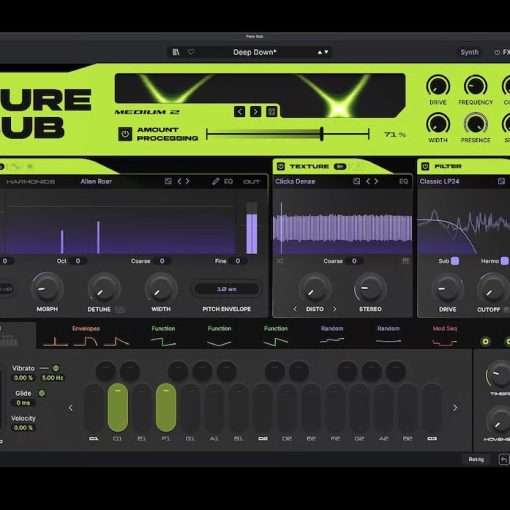Toggle the Texture section power button
Screen dimensions: 510x510
[281, 166]
